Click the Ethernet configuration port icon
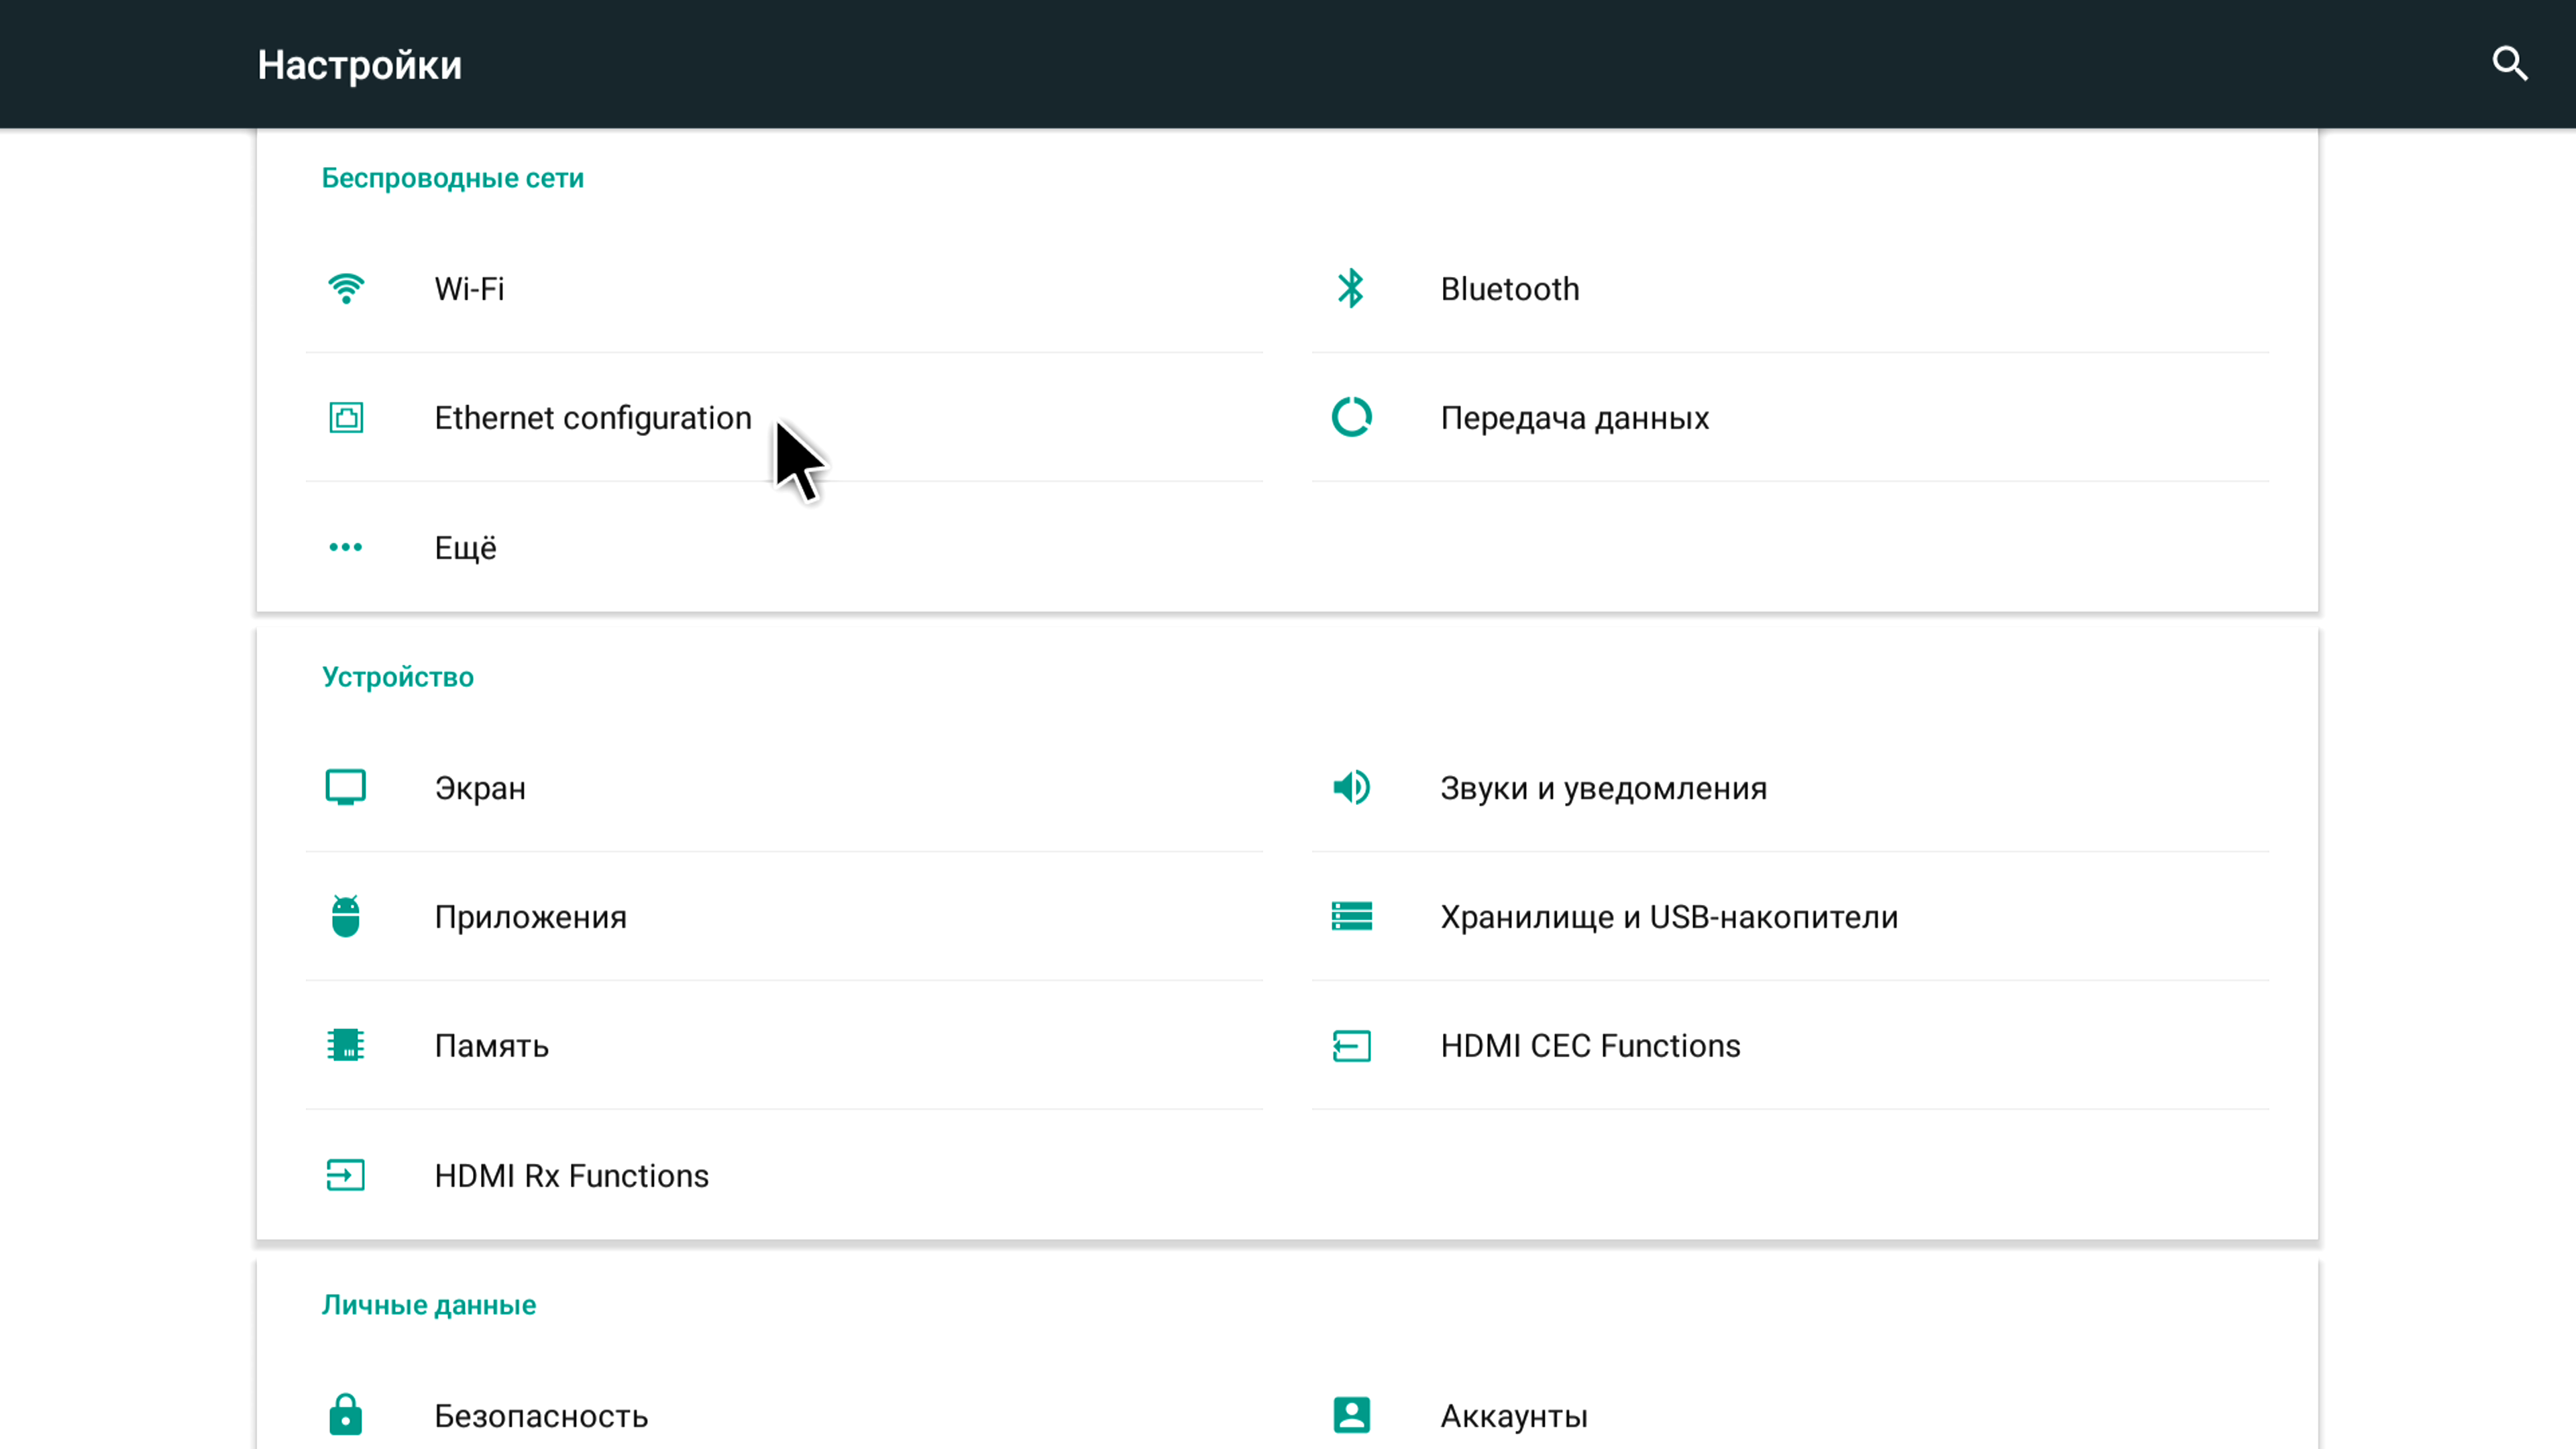The width and height of the screenshot is (2576, 1449). (346, 417)
